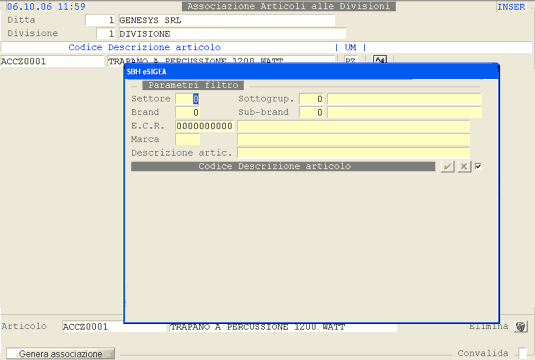Click the search icon beside UM column
This screenshot has height=360, width=535.
[379, 60]
